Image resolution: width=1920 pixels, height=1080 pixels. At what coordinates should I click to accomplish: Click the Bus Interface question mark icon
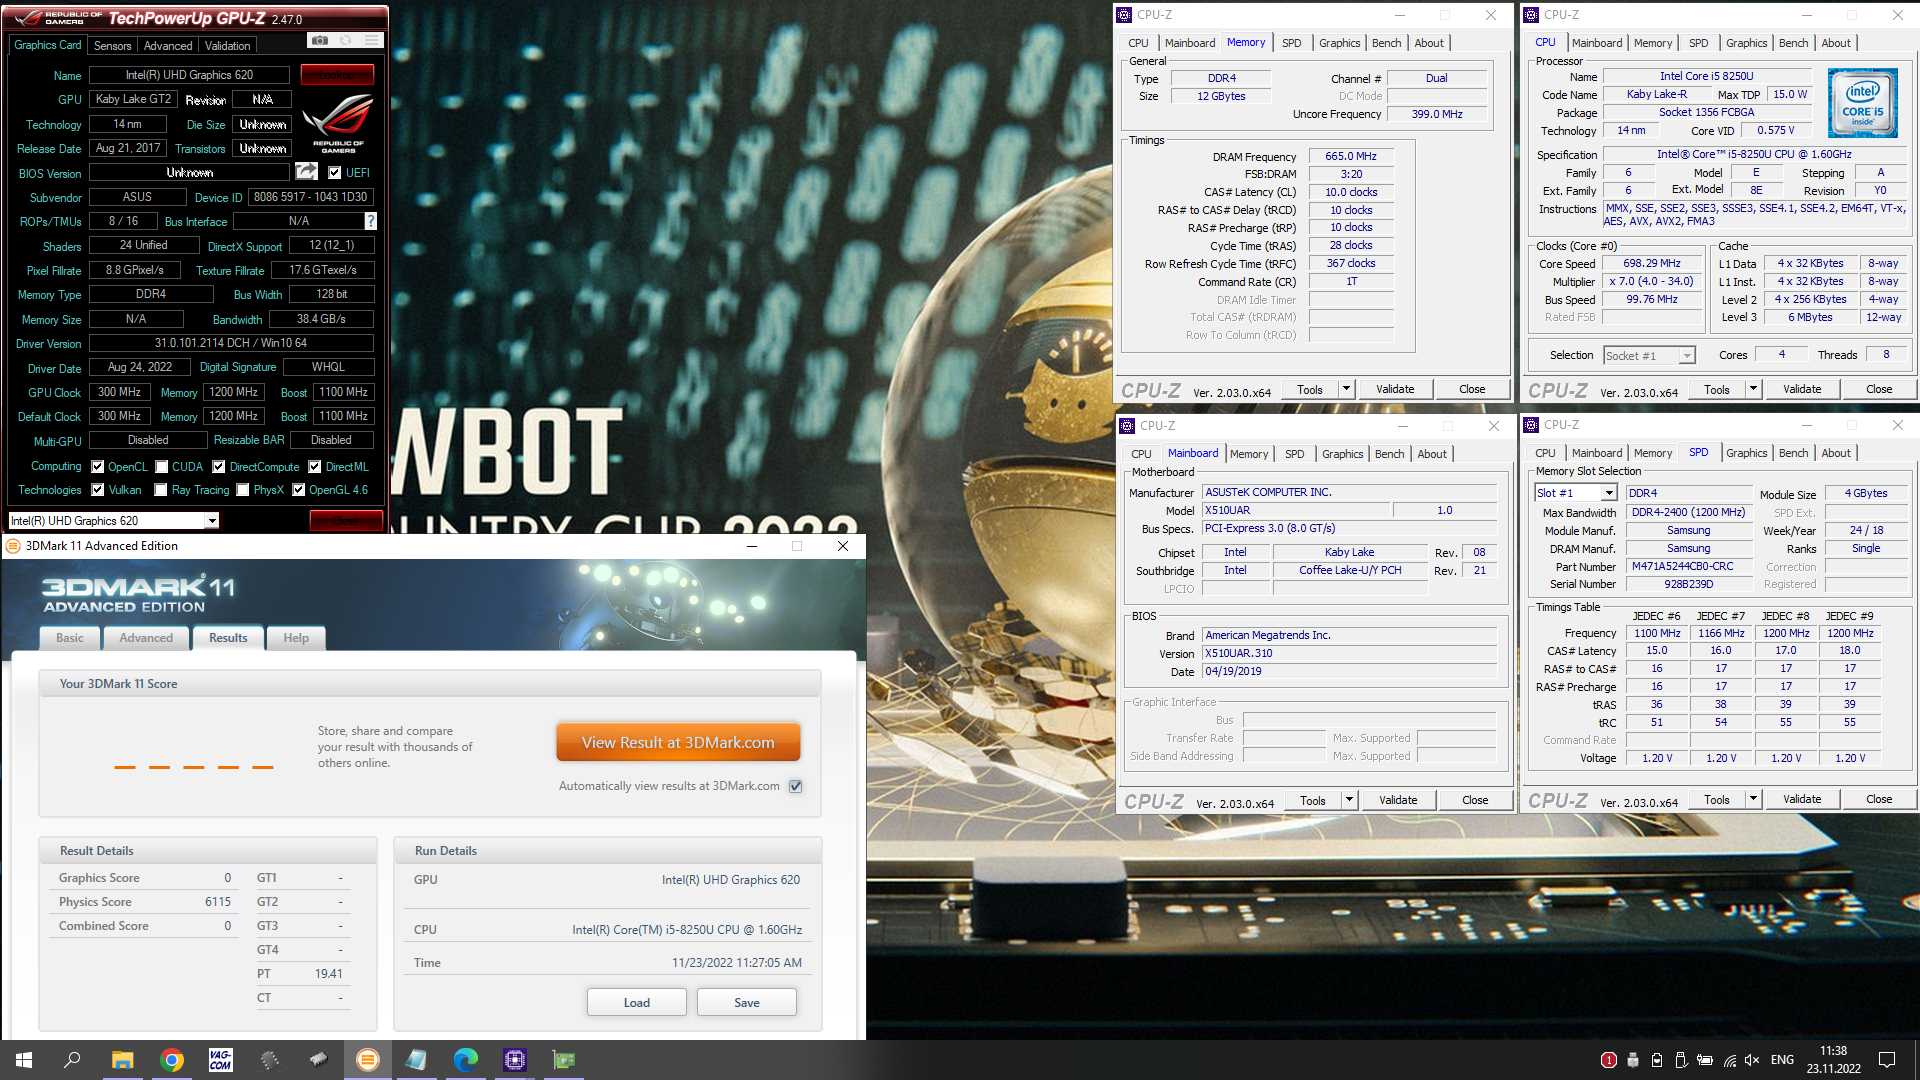370,221
